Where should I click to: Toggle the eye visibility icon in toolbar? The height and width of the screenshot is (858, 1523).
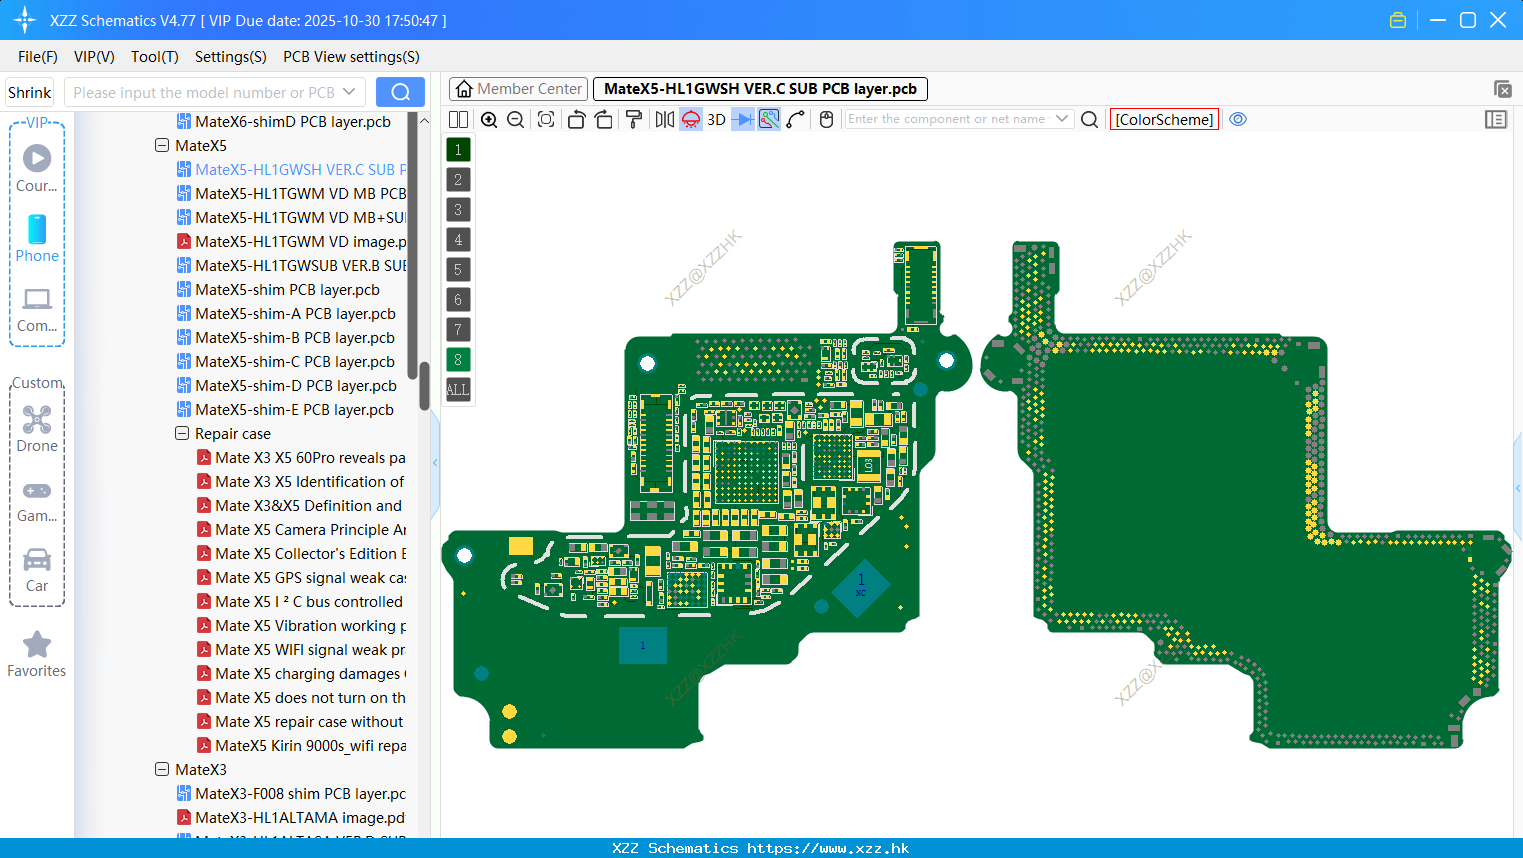[1238, 119]
